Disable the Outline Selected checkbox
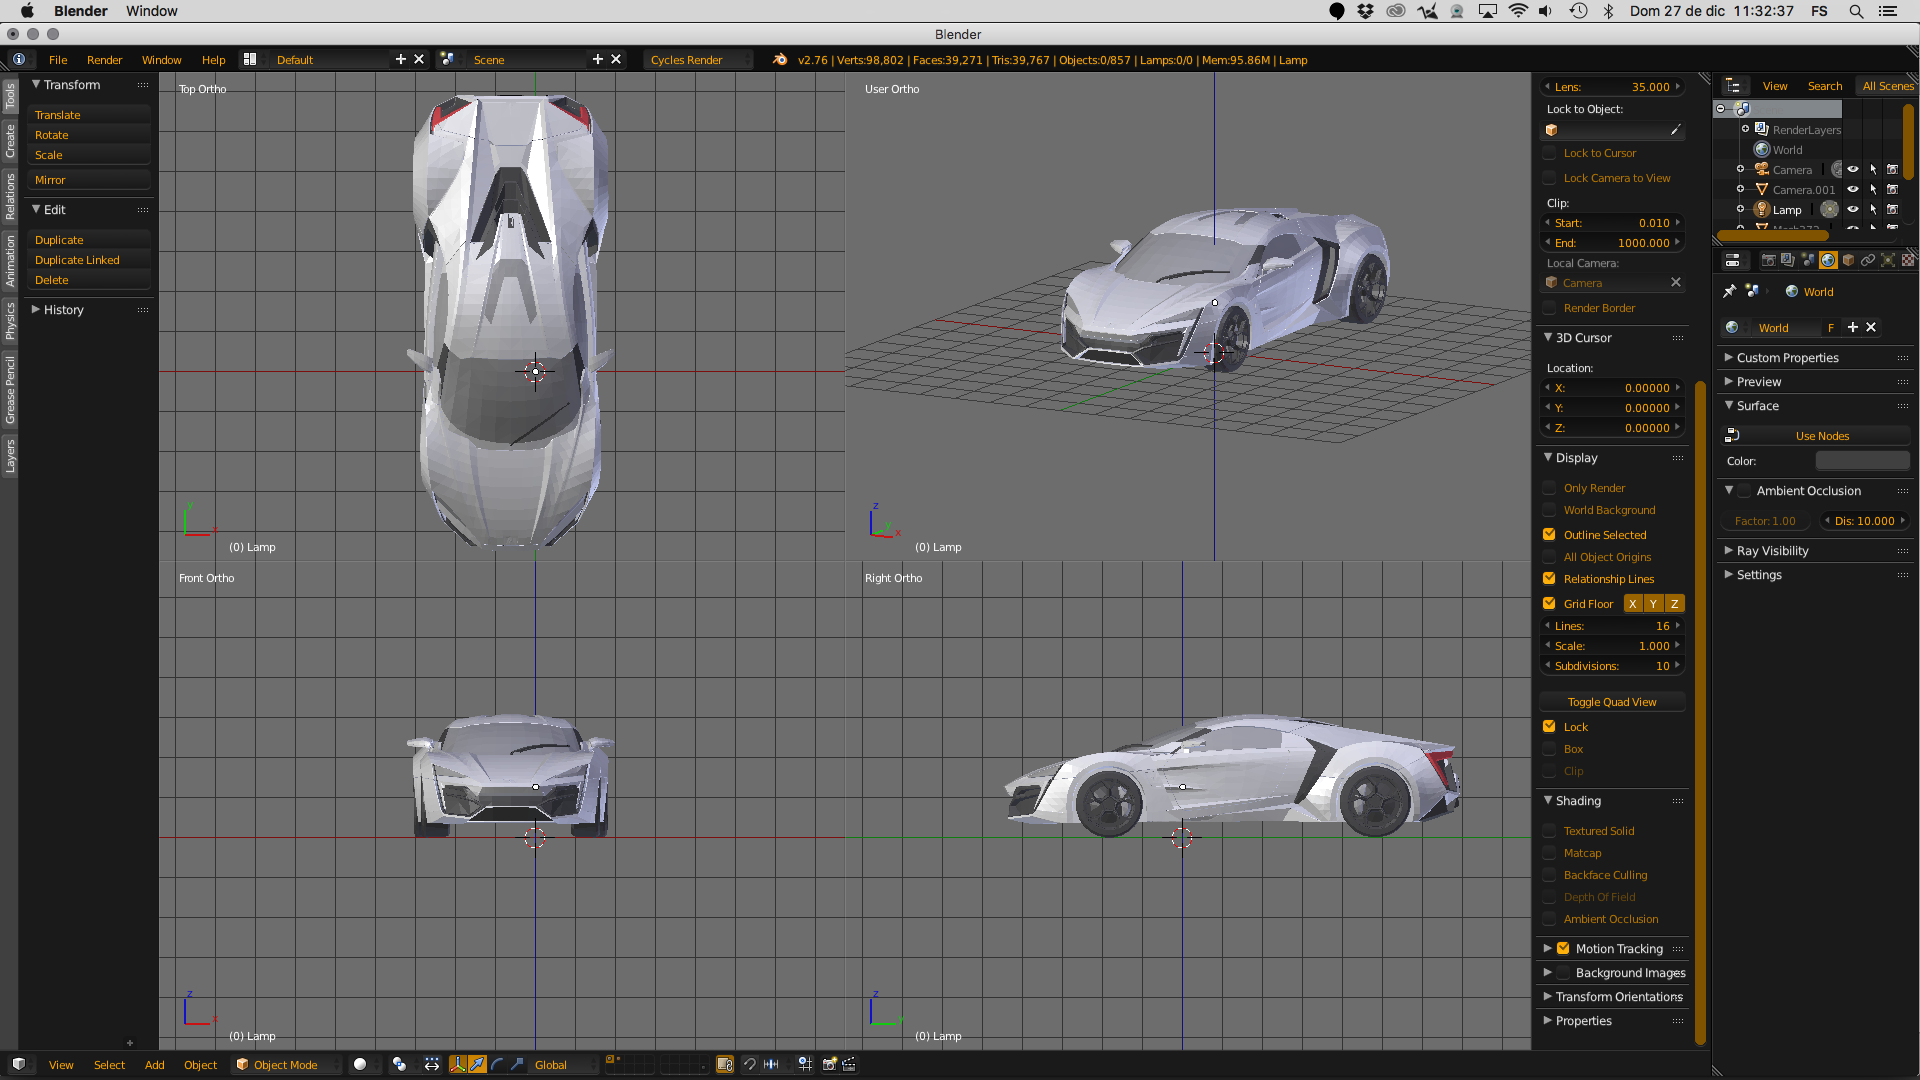This screenshot has width=1920, height=1080. 1549,535
